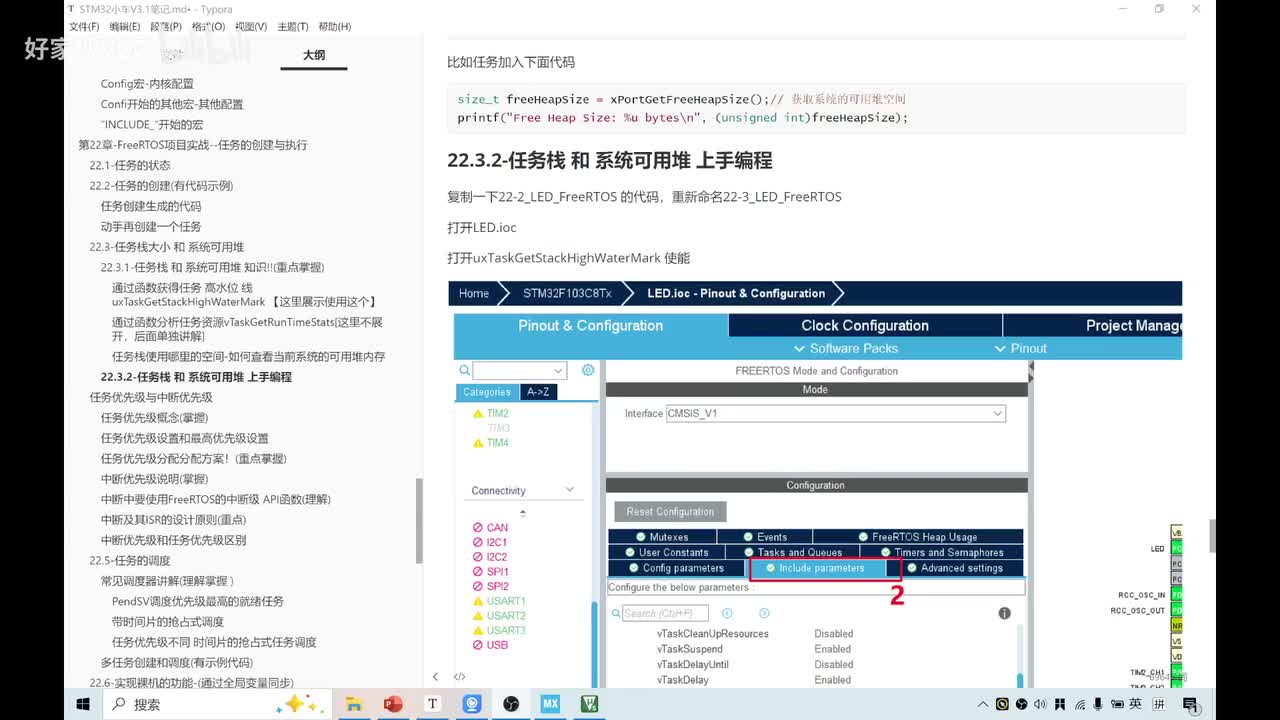Select the 大纲 outline sidebar tab
The width and height of the screenshot is (1280, 720).
coord(314,56)
